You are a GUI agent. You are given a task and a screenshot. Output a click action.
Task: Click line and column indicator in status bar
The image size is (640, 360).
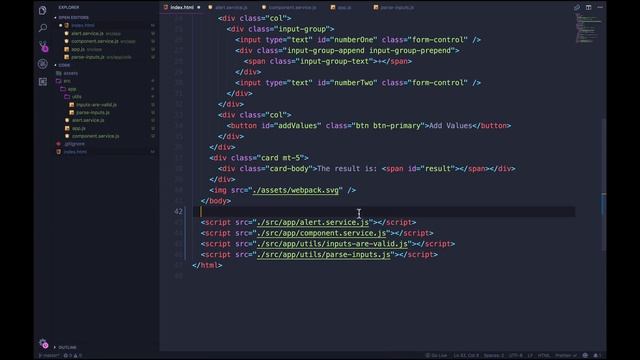pos(466,356)
